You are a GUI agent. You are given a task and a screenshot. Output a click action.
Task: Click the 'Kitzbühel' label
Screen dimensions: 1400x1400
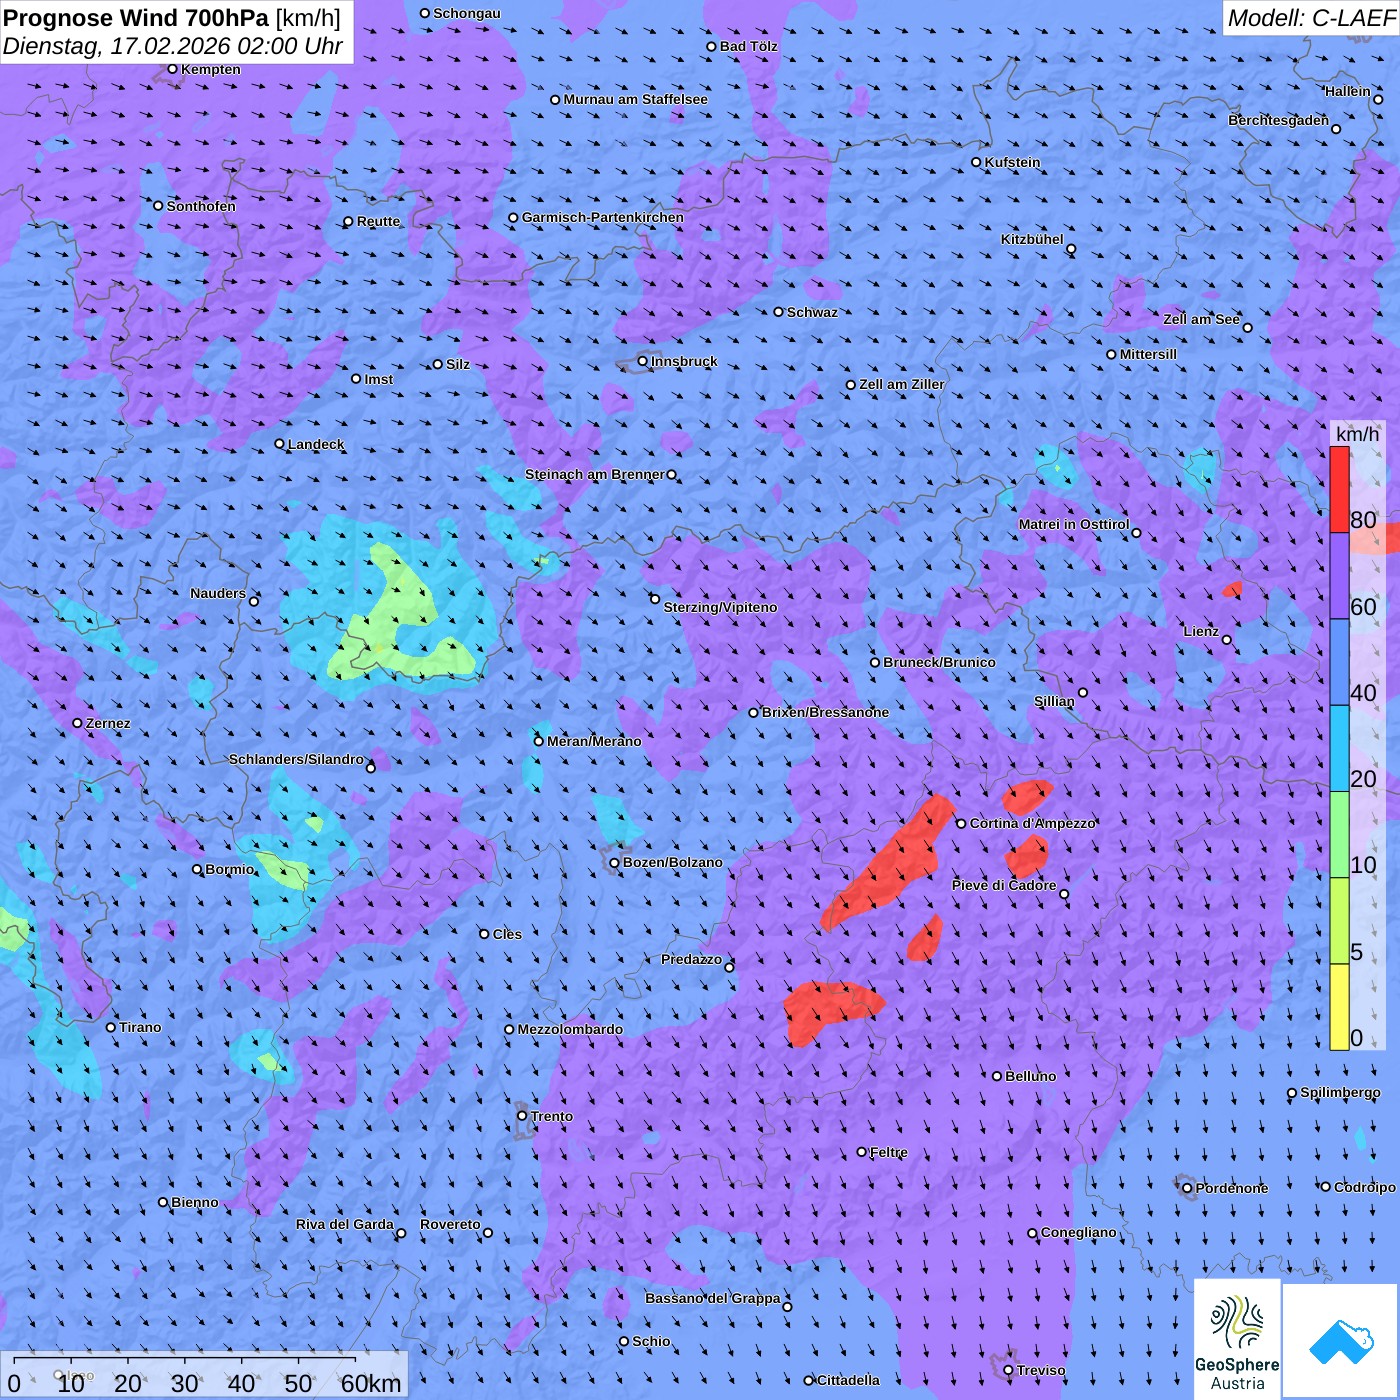1032,239
